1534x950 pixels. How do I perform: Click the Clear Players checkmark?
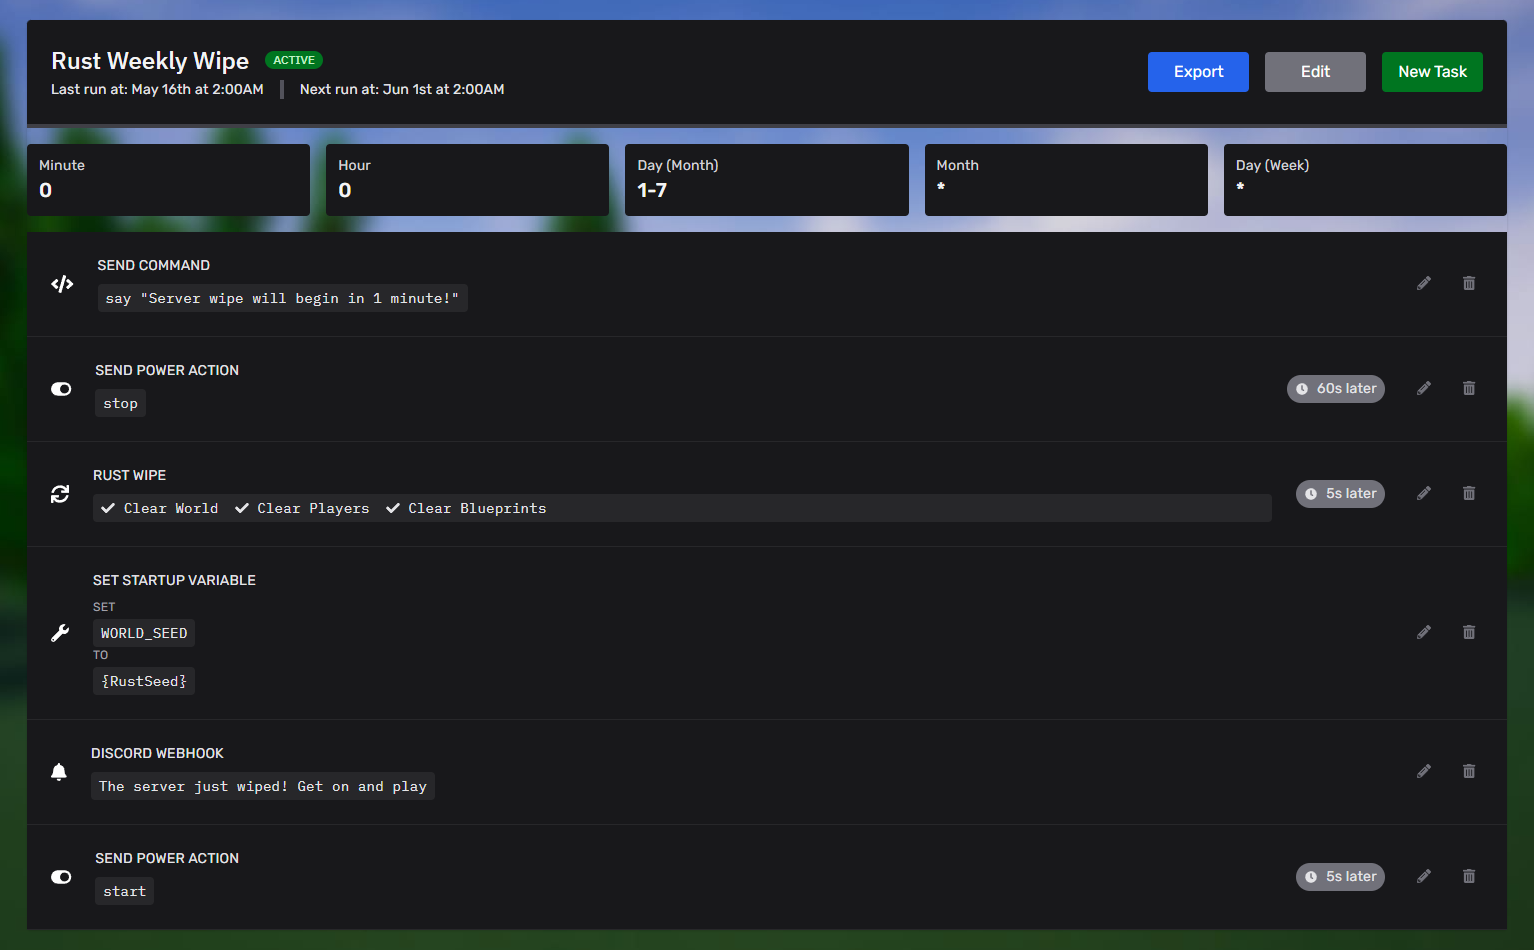[242, 509]
